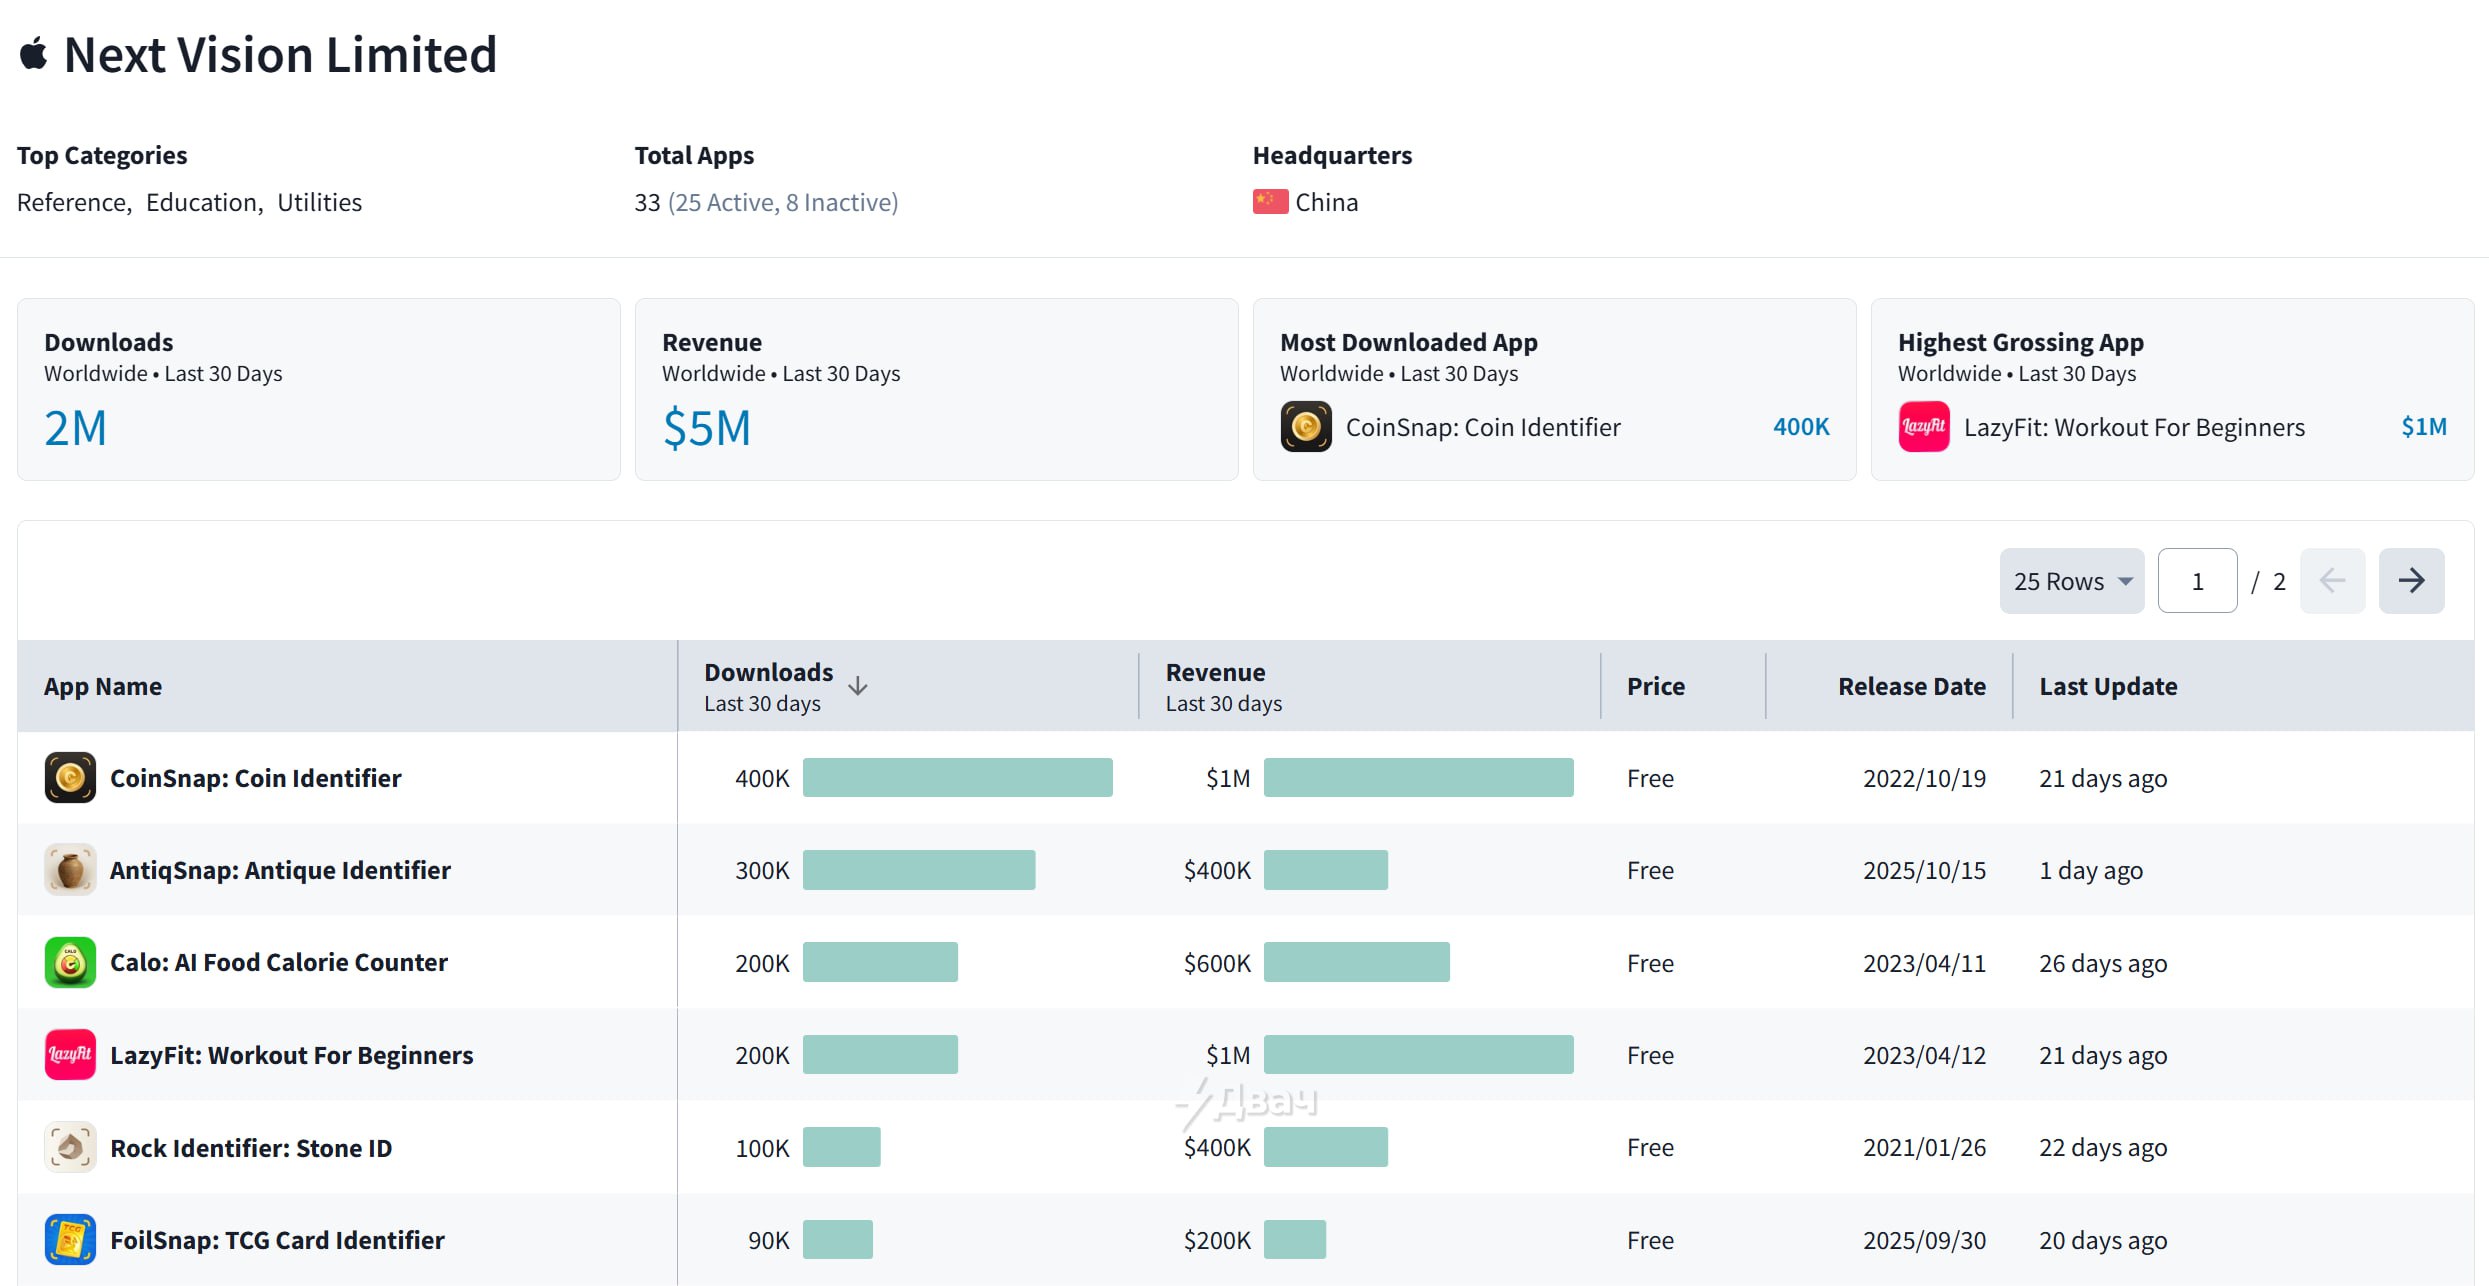
Task: Click the Apple logo beside publisher name
Action: [33, 55]
